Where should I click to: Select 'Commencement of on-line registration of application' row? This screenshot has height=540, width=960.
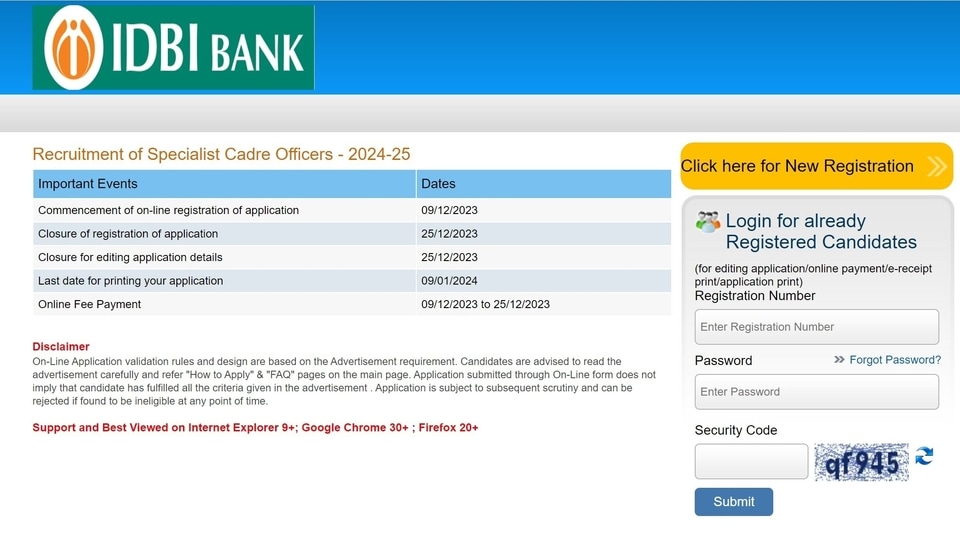pyautogui.click(x=352, y=210)
